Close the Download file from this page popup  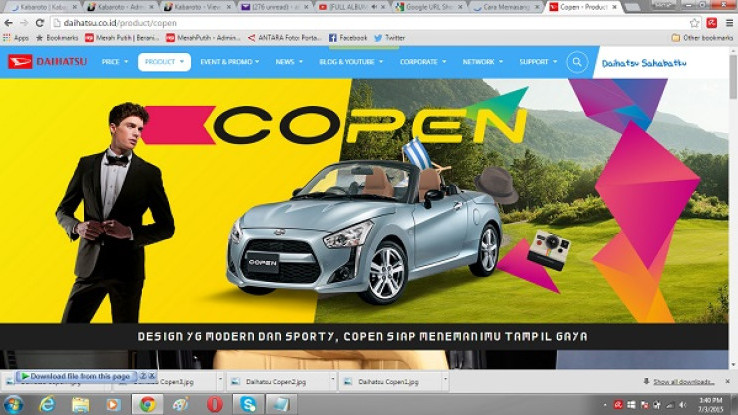pos(152,376)
